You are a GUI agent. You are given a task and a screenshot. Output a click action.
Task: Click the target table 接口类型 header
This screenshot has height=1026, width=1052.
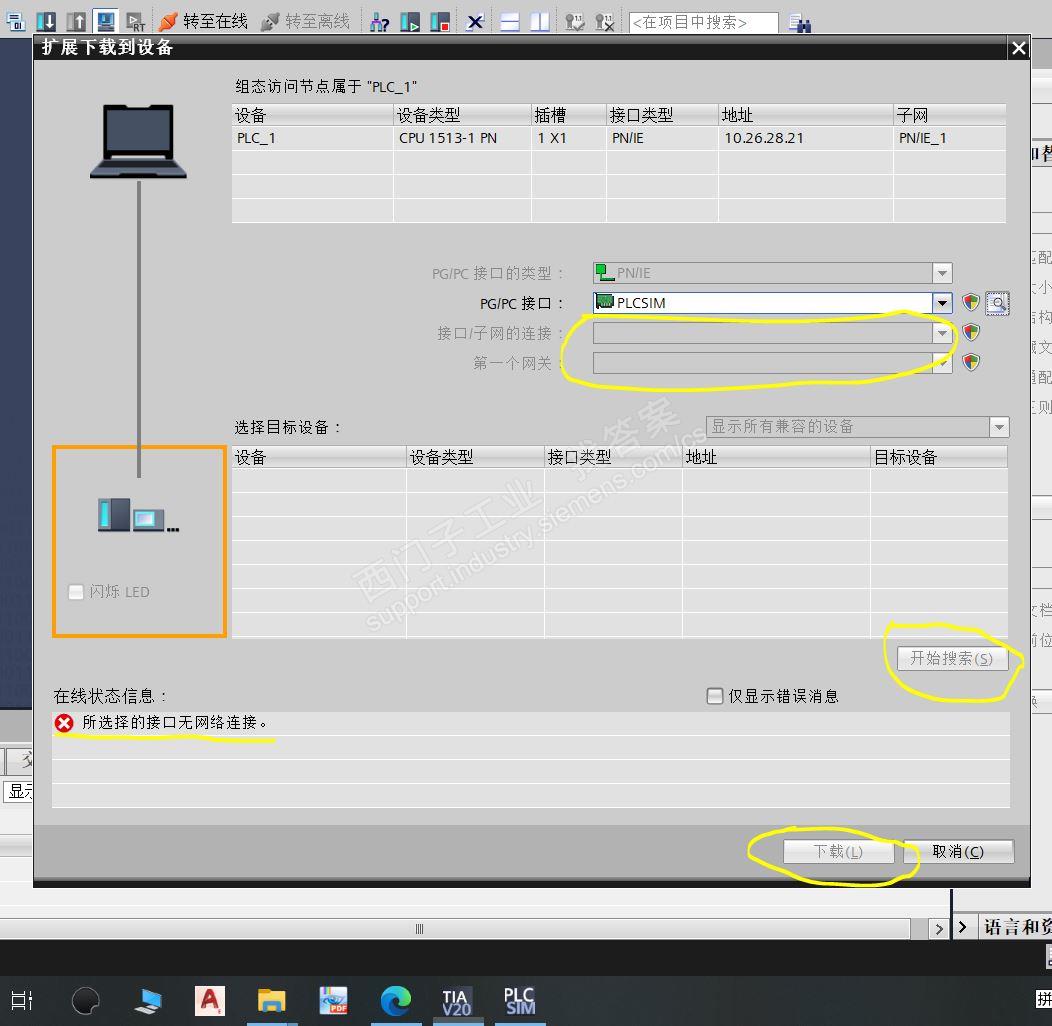point(613,458)
